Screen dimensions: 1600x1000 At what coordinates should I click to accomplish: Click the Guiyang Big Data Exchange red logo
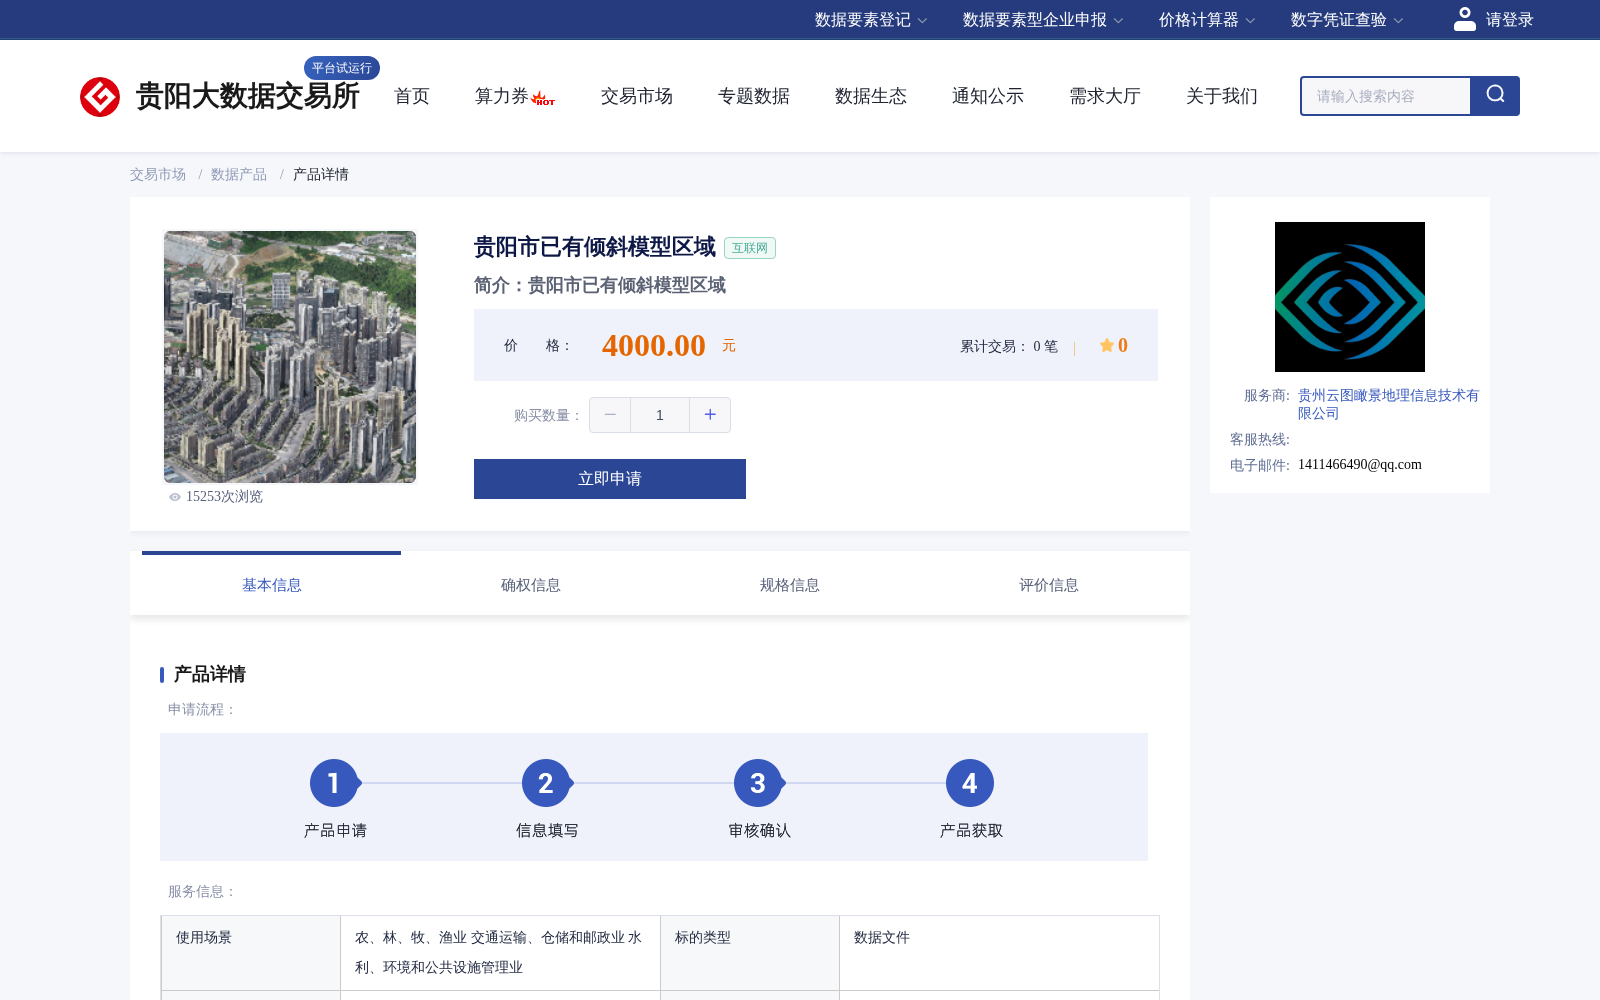point(100,97)
